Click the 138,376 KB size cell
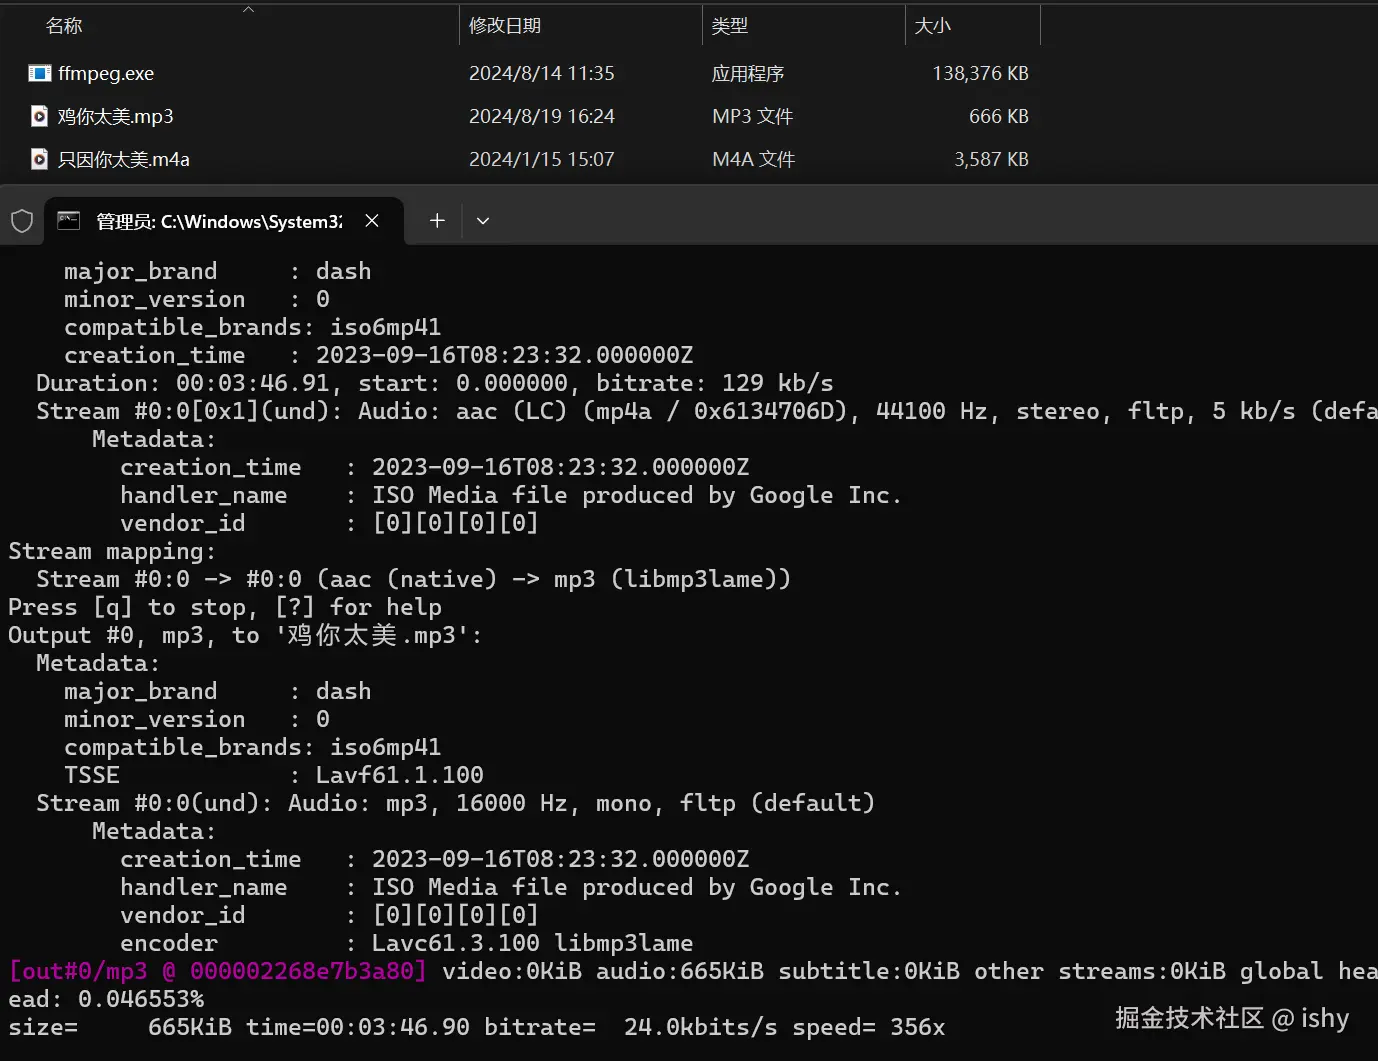 click(x=980, y=73)
